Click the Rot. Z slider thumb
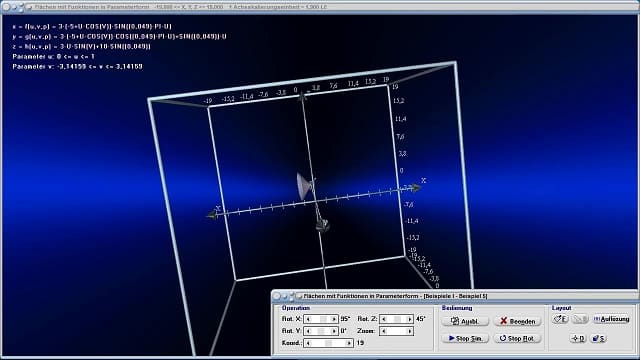This screenshot has height=360, width=640. 398,319
